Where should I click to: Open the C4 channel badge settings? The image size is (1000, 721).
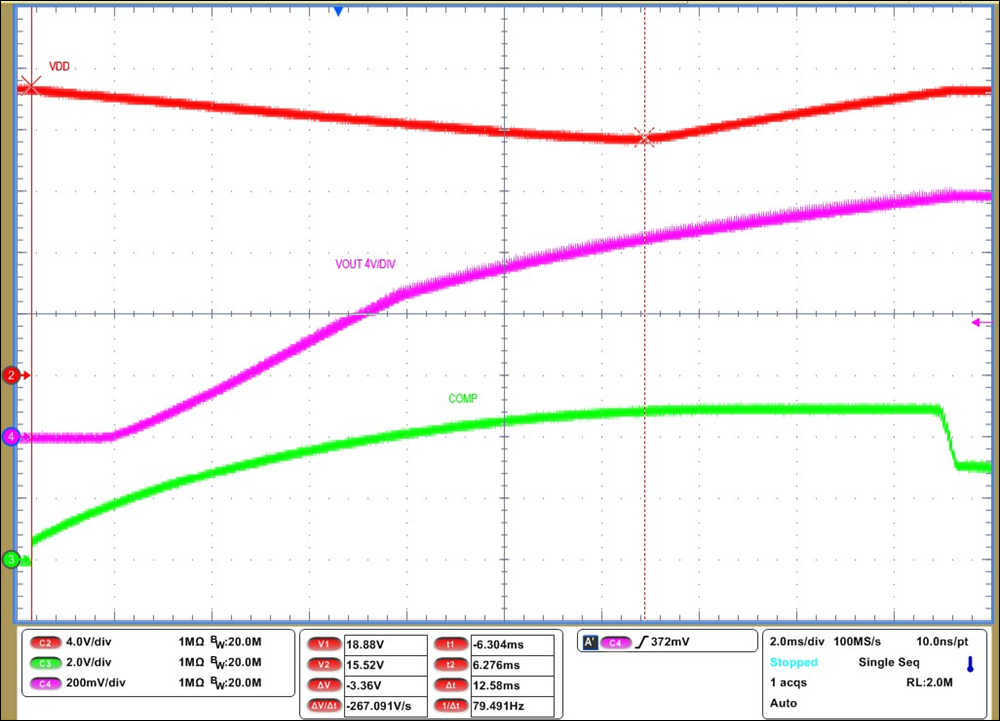tap(47, 683)
